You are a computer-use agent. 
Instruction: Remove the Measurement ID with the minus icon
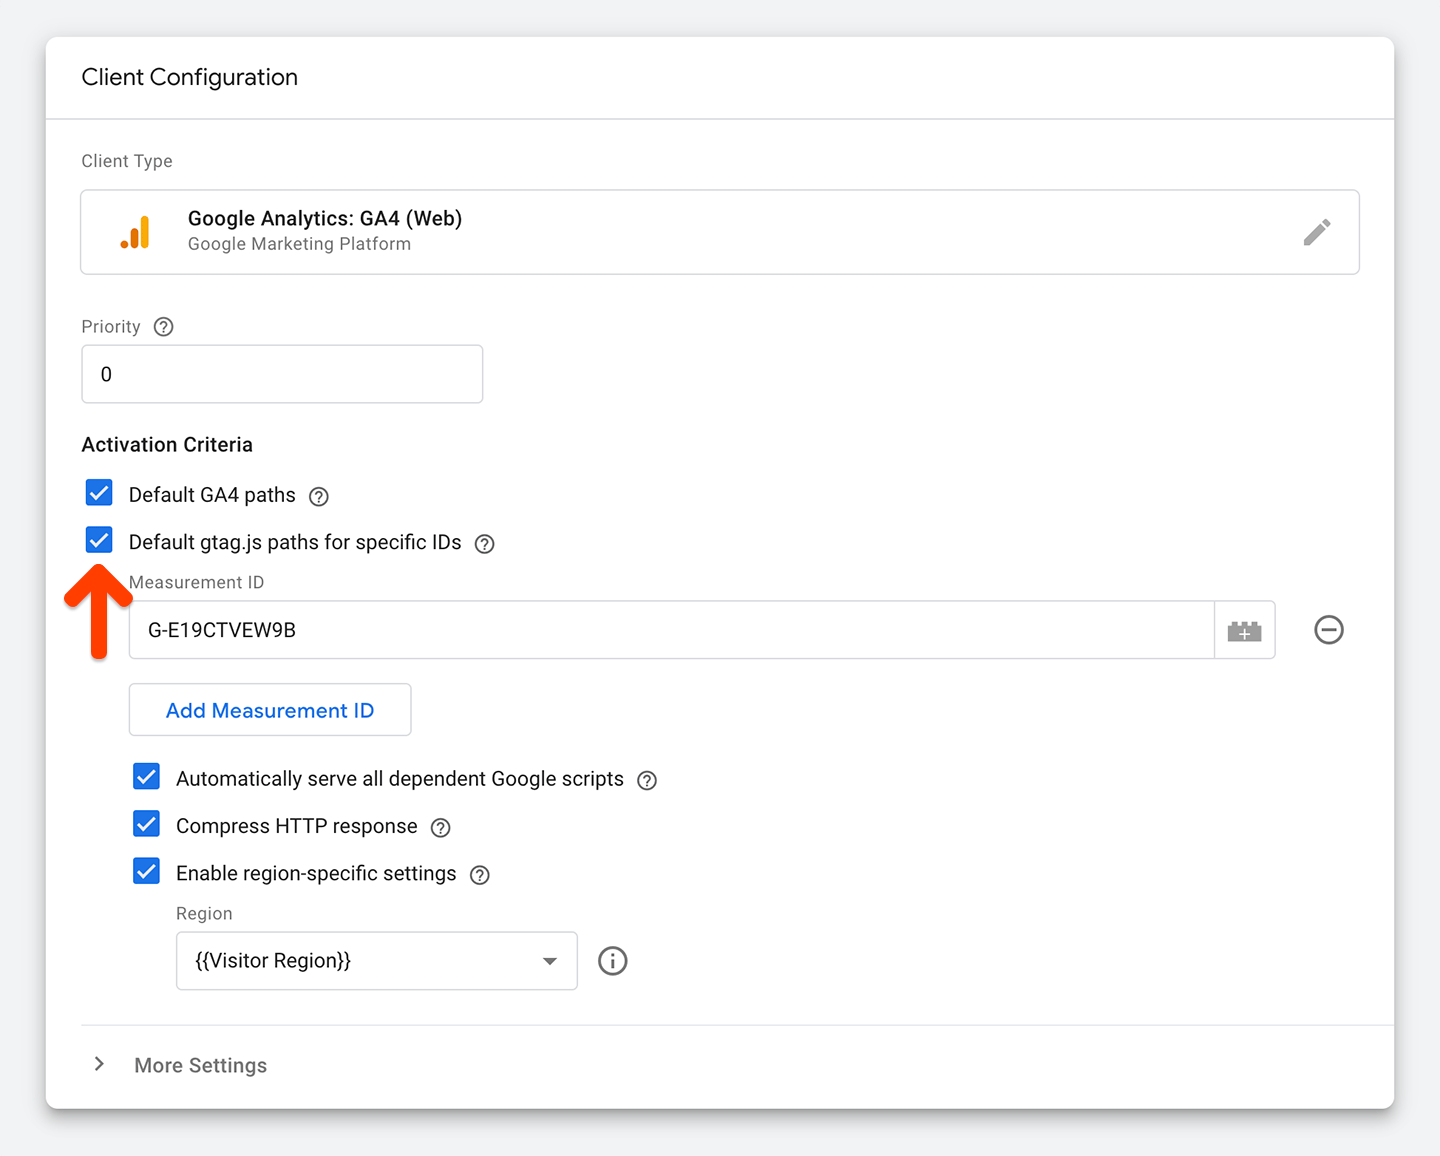pyautogui.click(x=1328, y=630)
